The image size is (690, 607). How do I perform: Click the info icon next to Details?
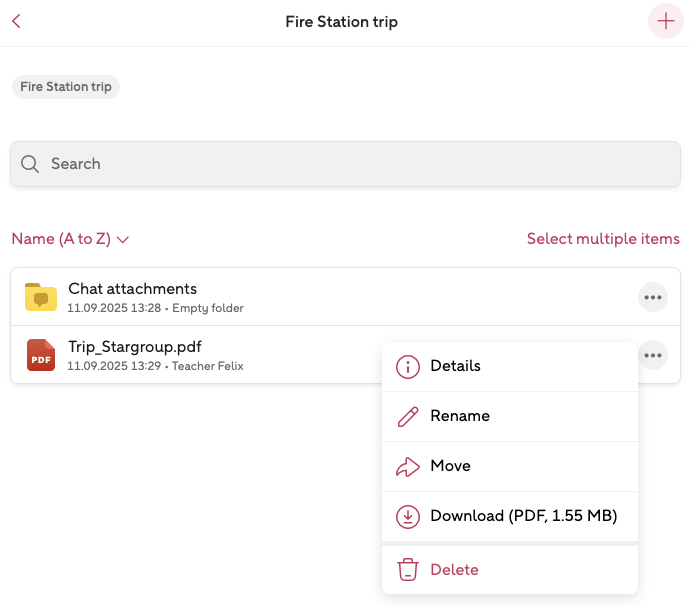point(407,367)
